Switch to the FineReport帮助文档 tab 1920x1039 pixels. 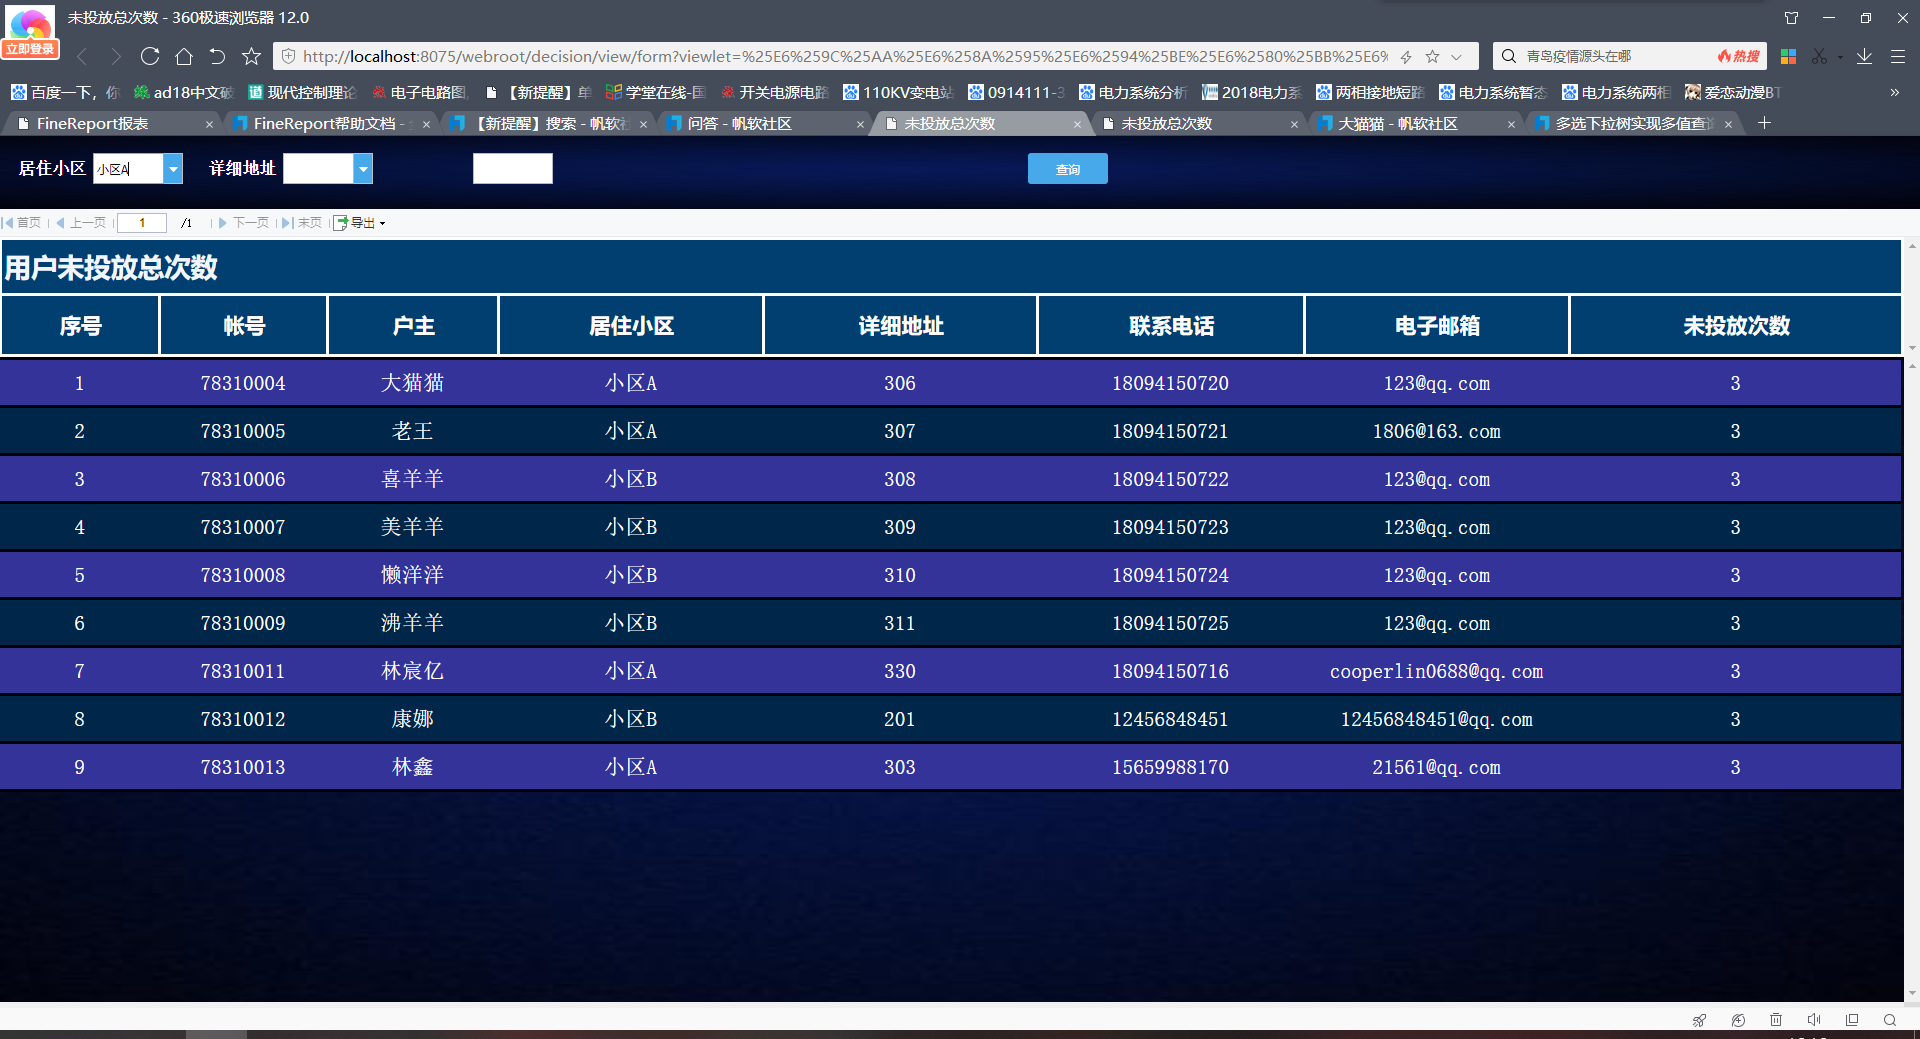(x=324, y=124)
